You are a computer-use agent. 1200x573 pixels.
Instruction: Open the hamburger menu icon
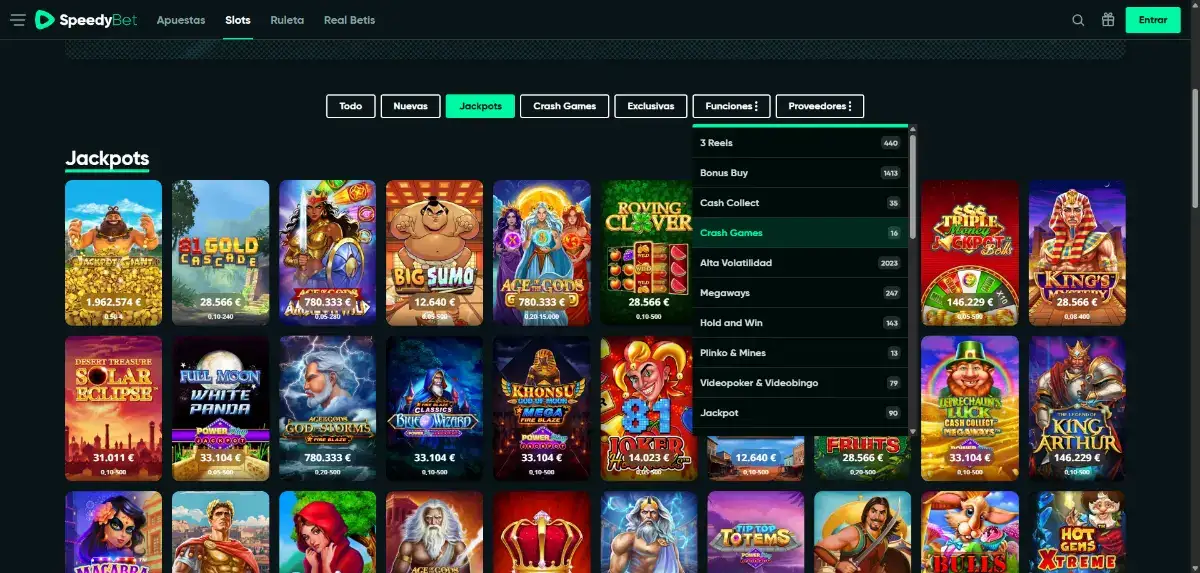17,20
